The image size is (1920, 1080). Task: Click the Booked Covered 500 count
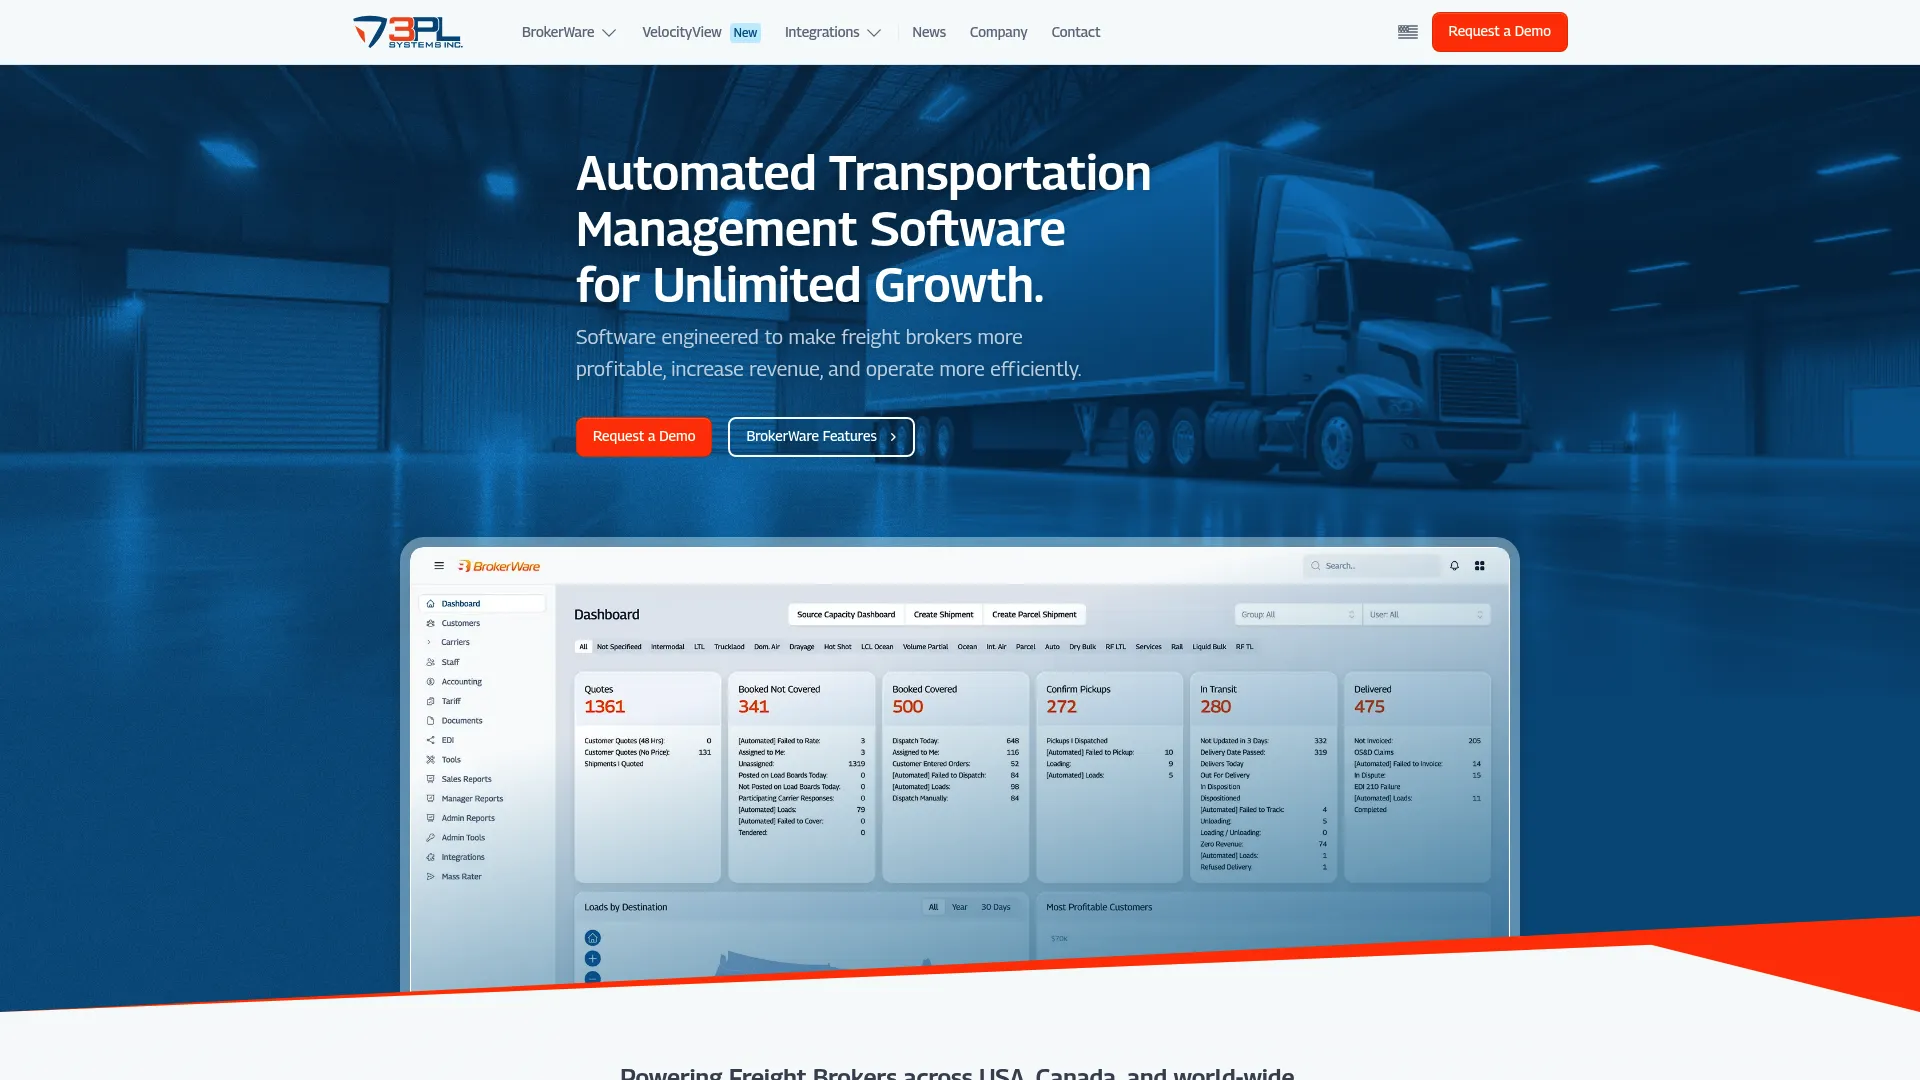908,707
